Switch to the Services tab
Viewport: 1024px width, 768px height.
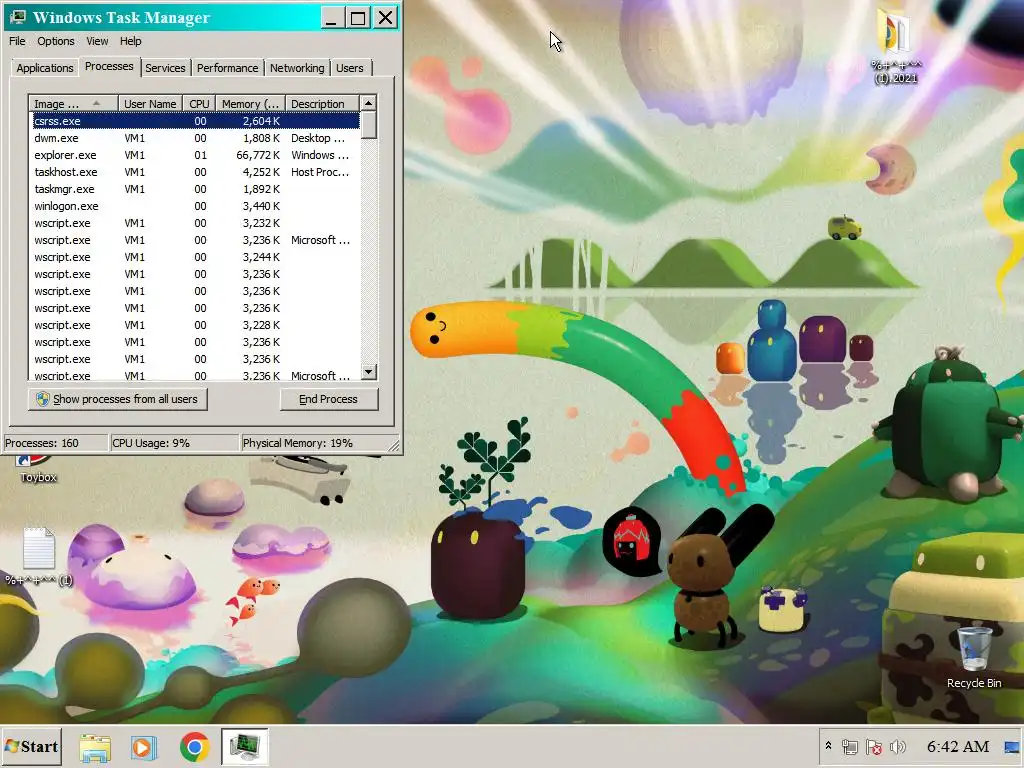coord(165,68)
